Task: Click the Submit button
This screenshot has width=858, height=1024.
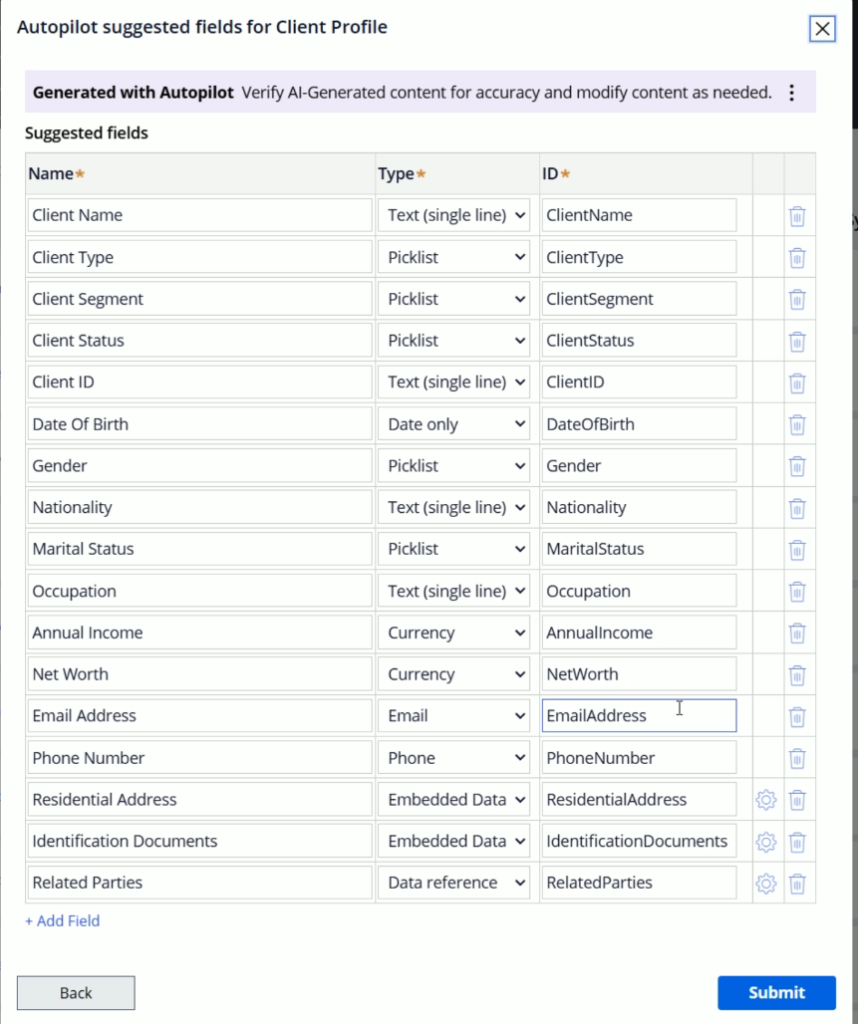Action: (776, 993)
